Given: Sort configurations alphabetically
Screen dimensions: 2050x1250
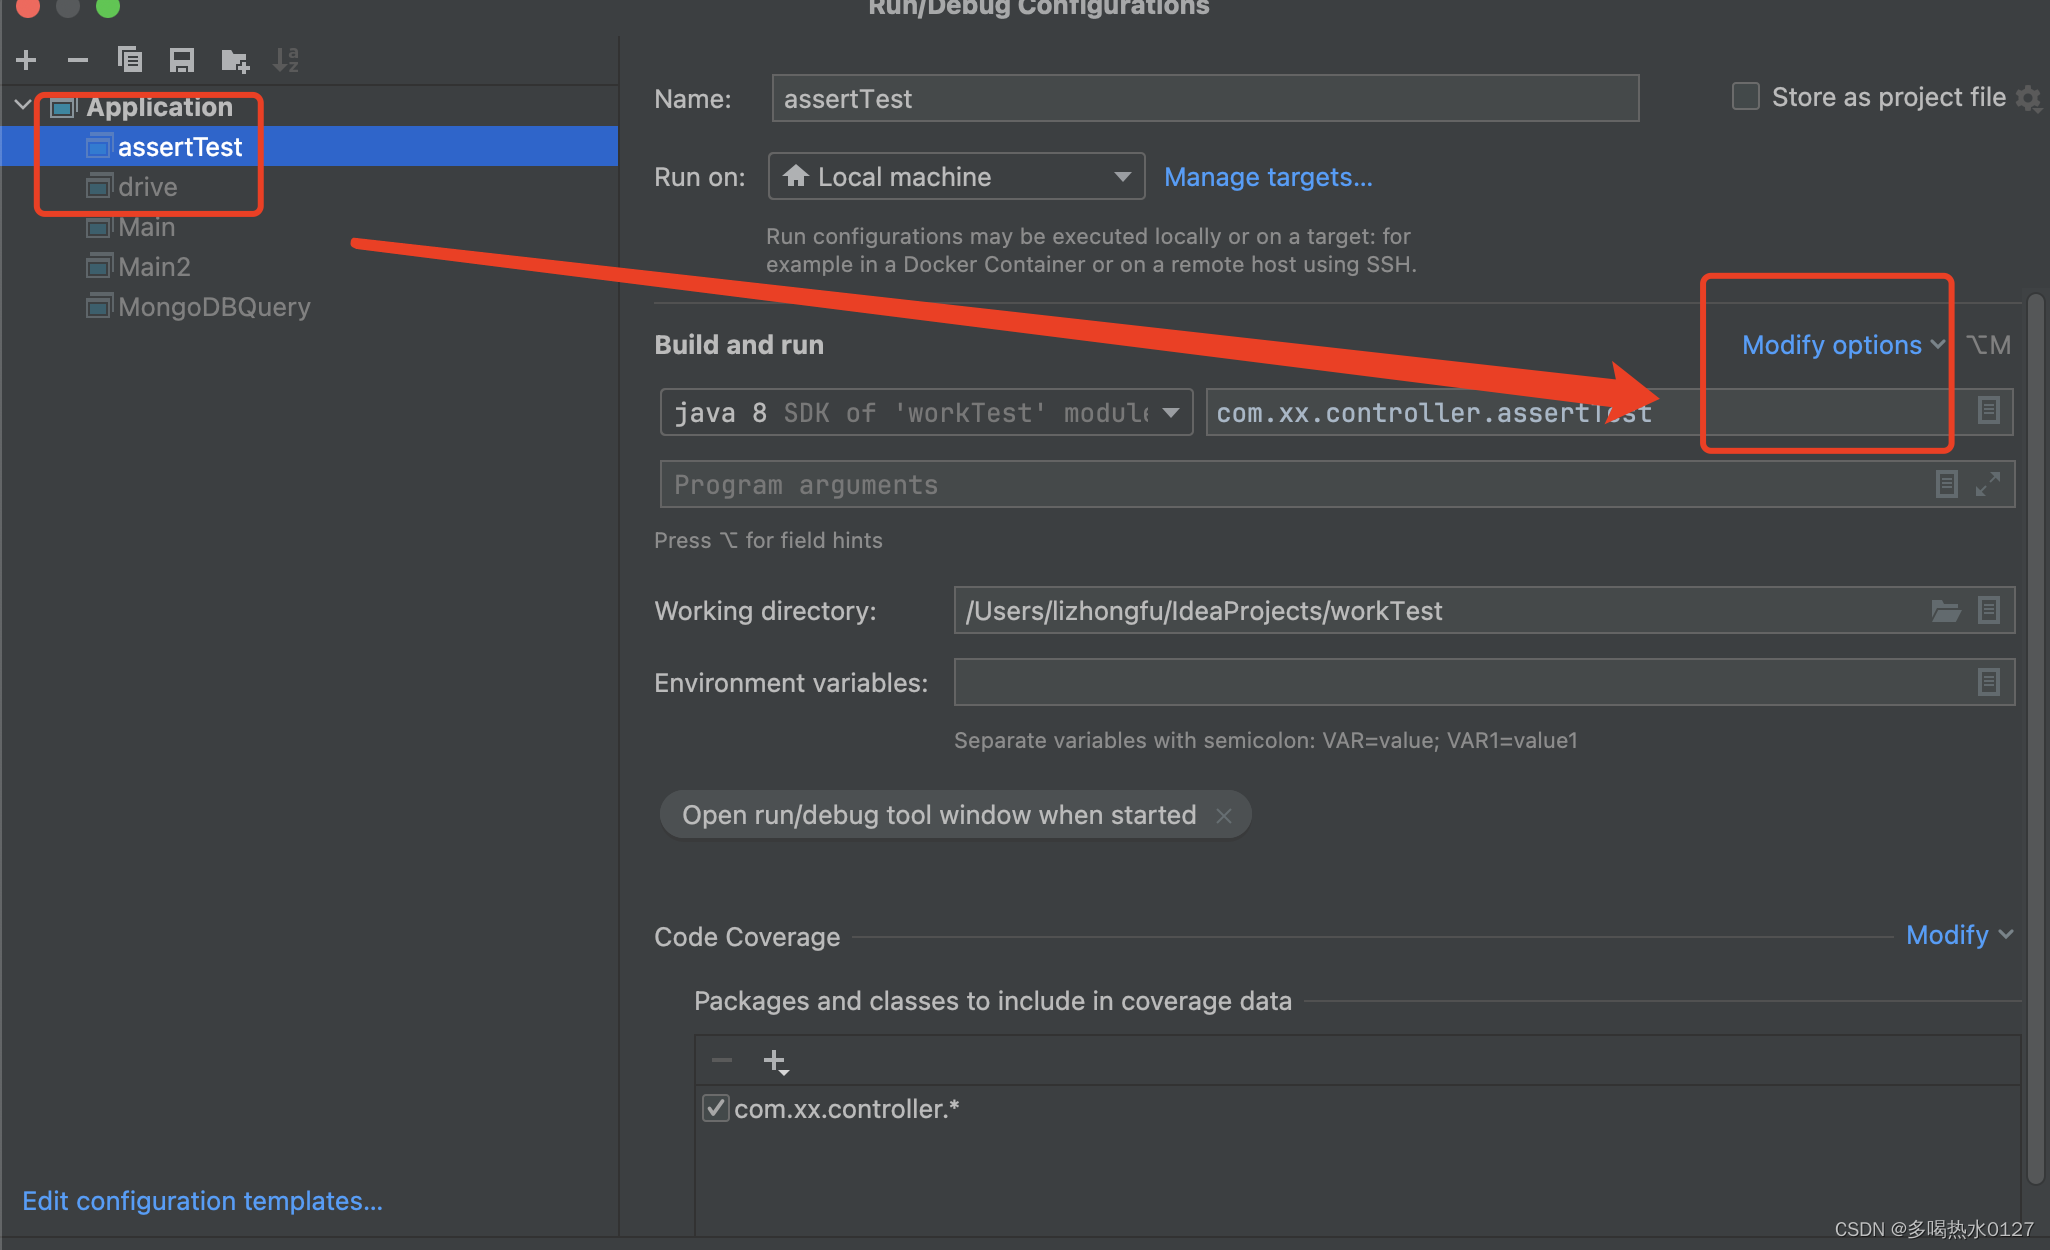Looking at the screenshot, I should (287, 59).
